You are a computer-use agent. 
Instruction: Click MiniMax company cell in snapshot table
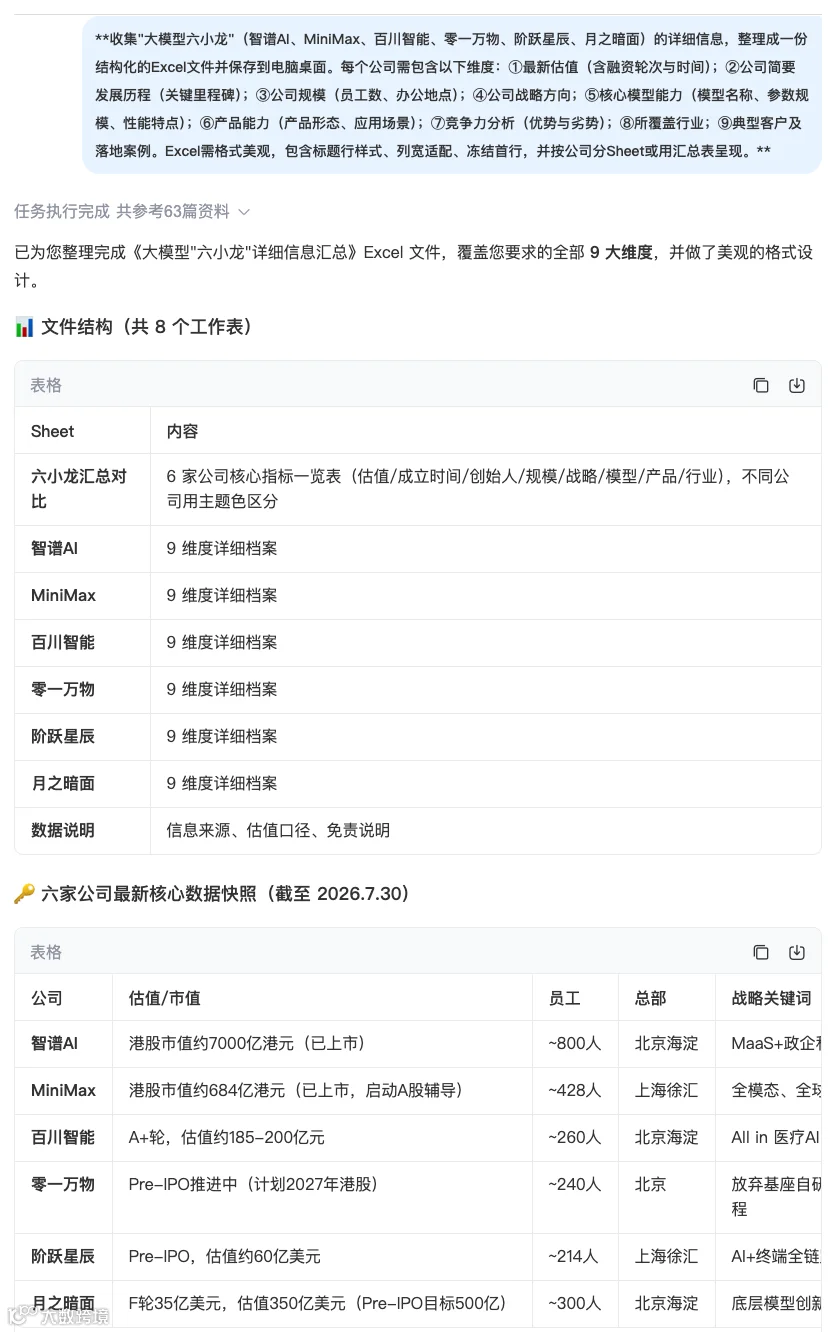(63, 1091)
